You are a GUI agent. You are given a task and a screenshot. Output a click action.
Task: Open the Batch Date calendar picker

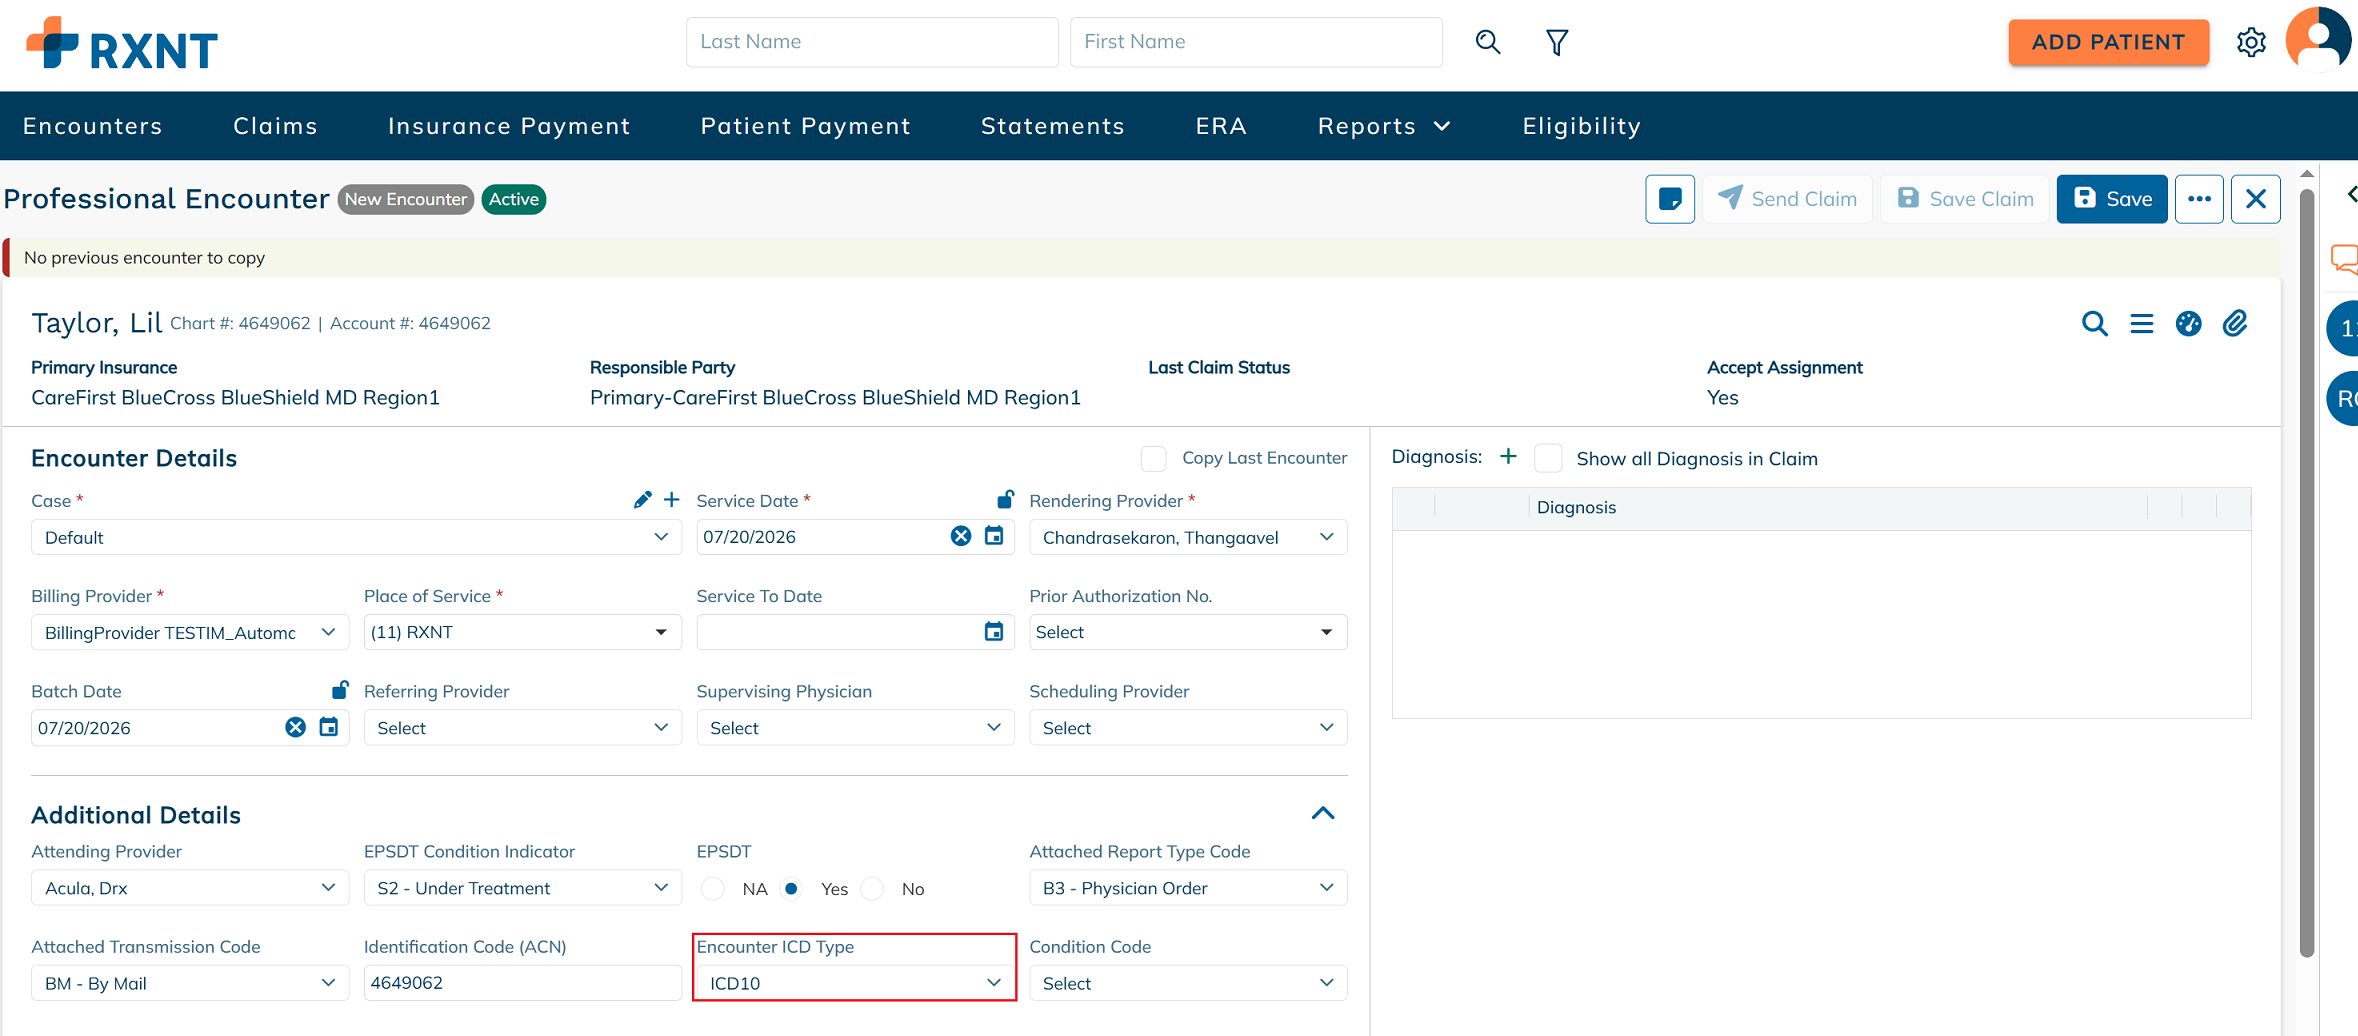click(328, 727)
